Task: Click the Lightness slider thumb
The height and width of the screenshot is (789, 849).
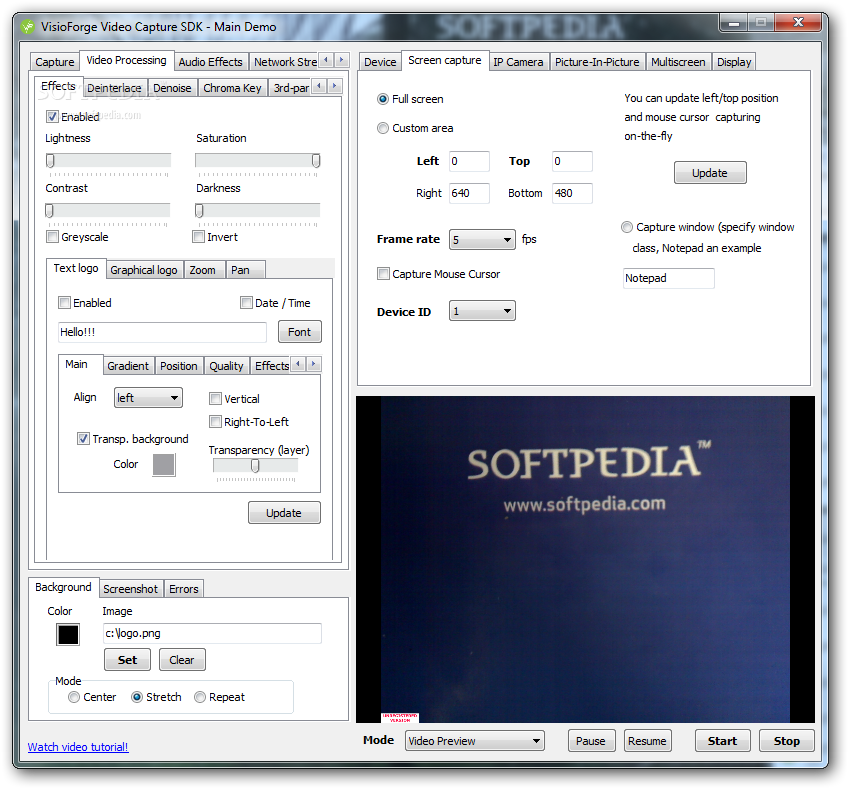Action: [x=50, y=161]
